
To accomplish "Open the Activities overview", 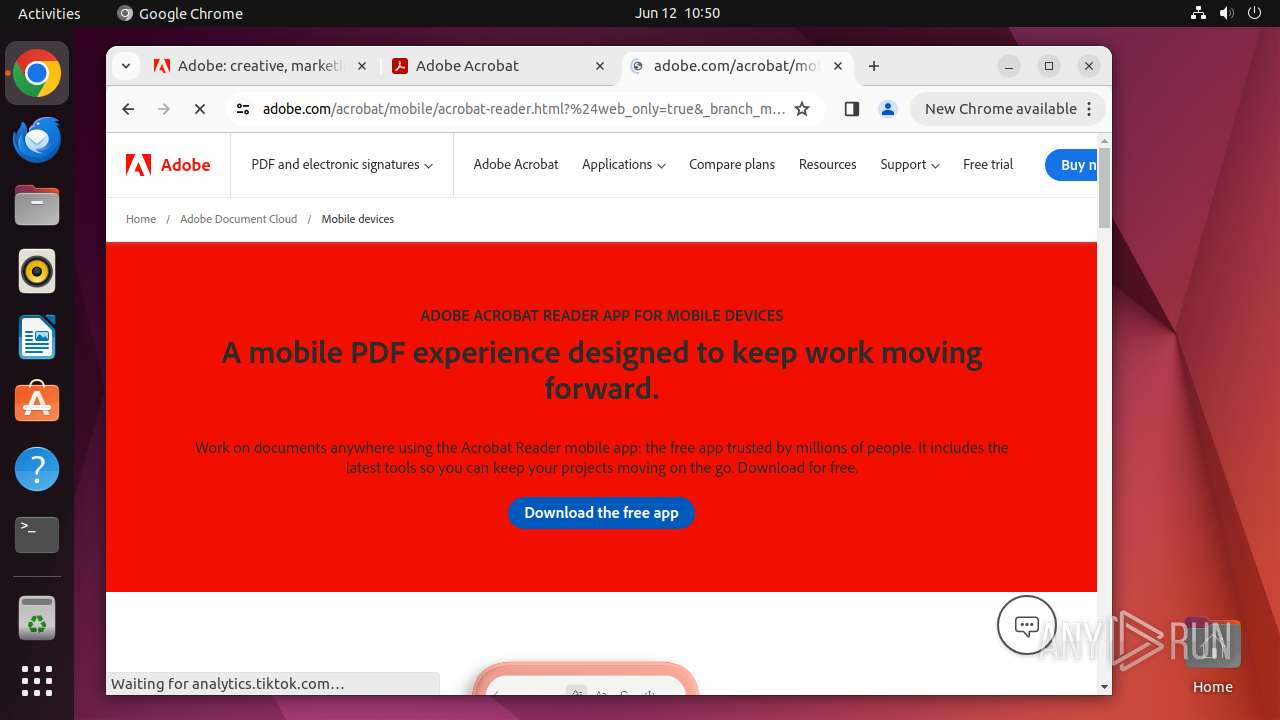I will [49, 13].
